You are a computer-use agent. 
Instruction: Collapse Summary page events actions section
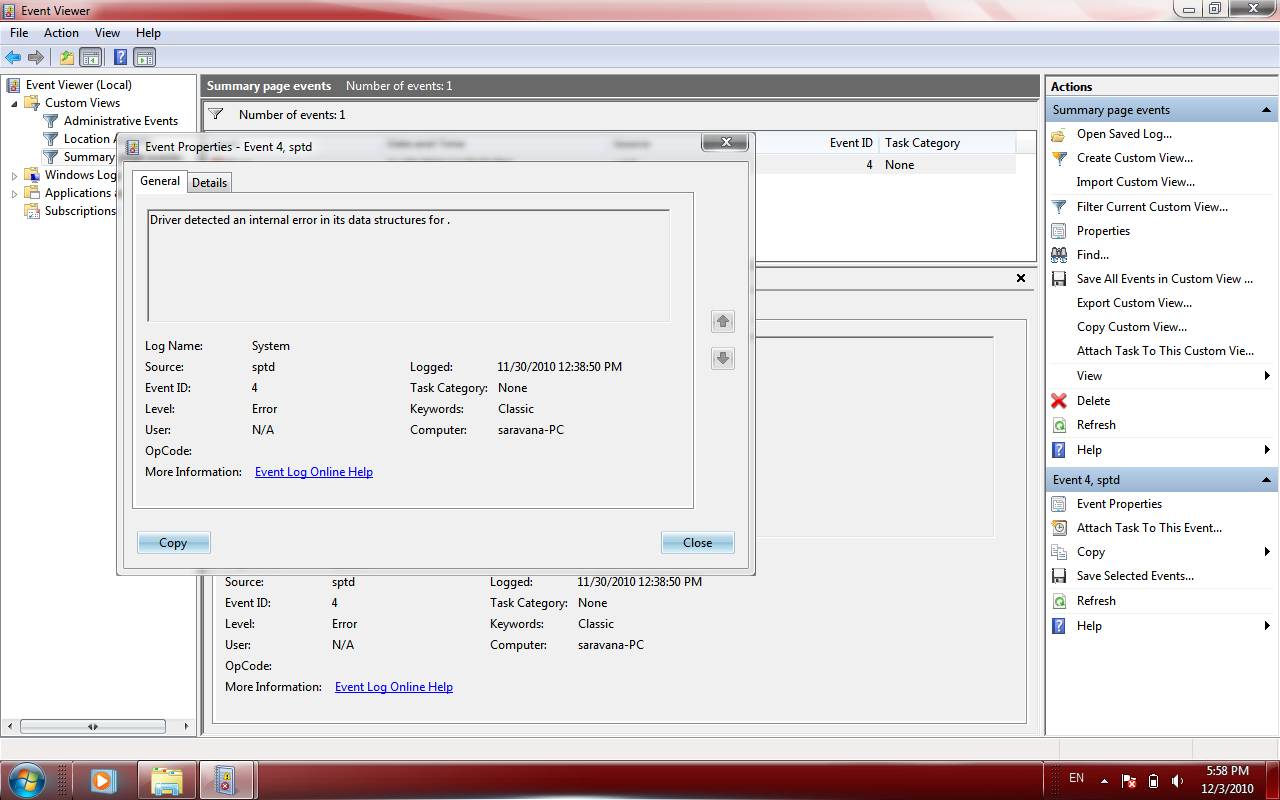pyautogui.click(x=1267, y=110)
